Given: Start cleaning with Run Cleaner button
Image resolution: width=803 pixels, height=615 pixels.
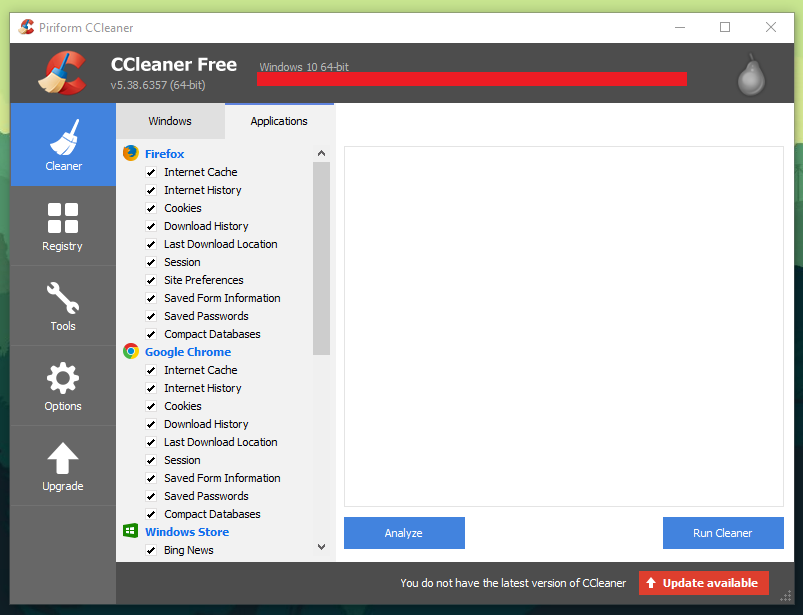Looking at the screenshot, I should point(723,533).
